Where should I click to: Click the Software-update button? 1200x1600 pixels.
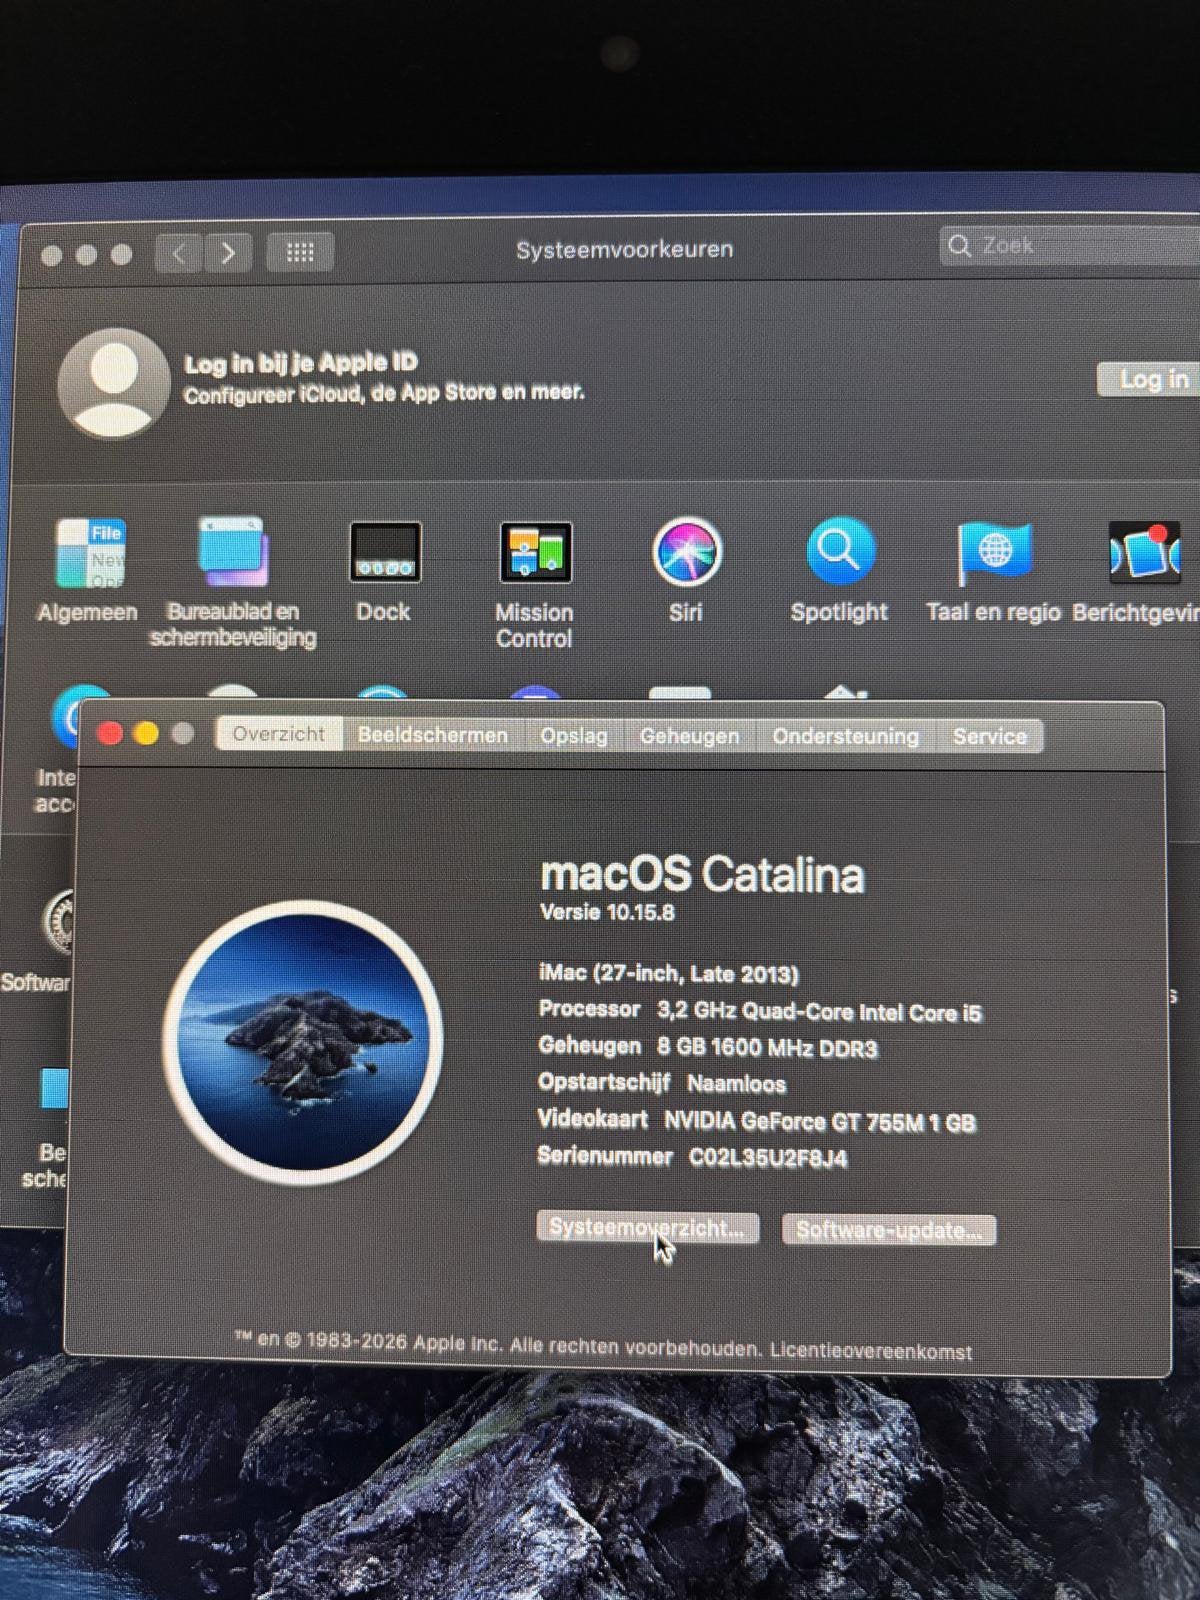click(x=889, y=1230)
